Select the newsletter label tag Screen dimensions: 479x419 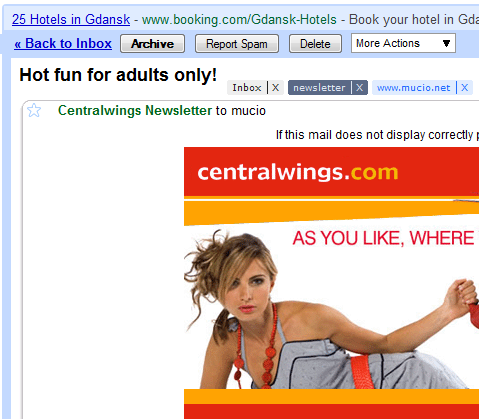click(x=319, y=88)
